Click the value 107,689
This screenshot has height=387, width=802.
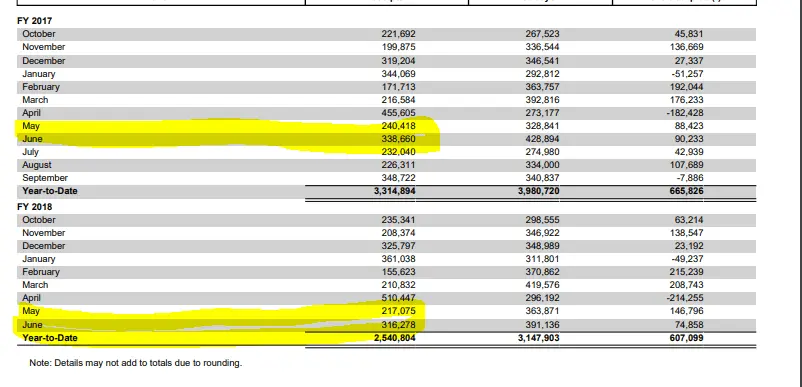(x=686, y=165)
